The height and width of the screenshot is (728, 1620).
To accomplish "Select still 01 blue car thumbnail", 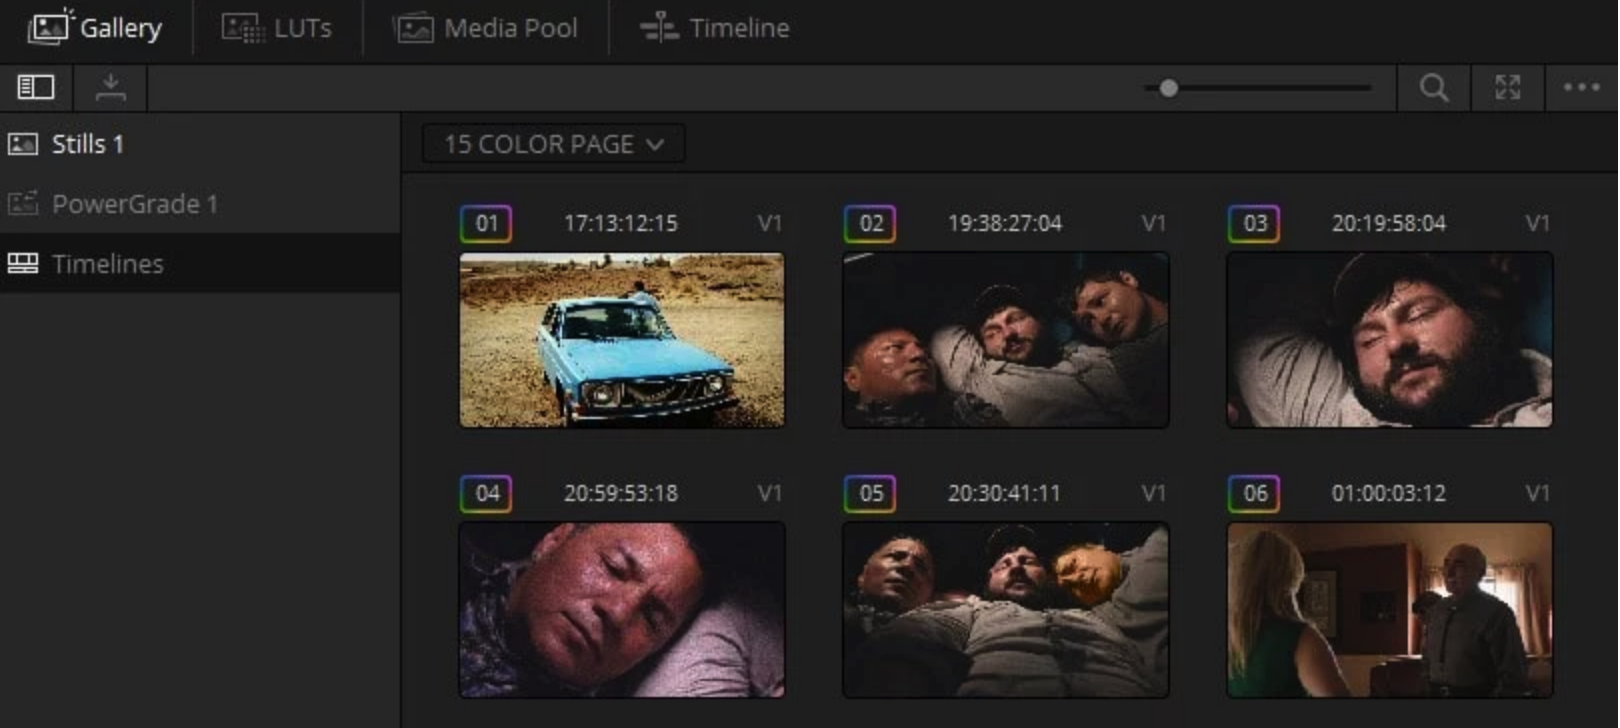I will point(622,340).
